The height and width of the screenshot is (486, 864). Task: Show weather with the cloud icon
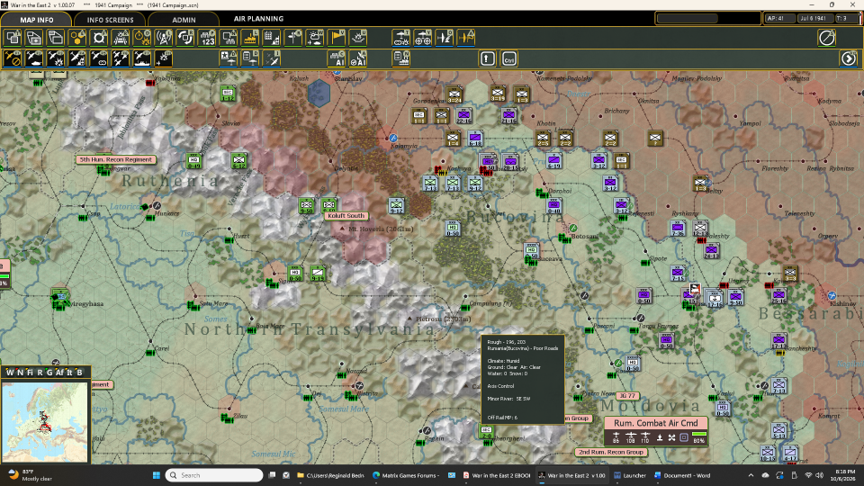[x=315, y=38]
